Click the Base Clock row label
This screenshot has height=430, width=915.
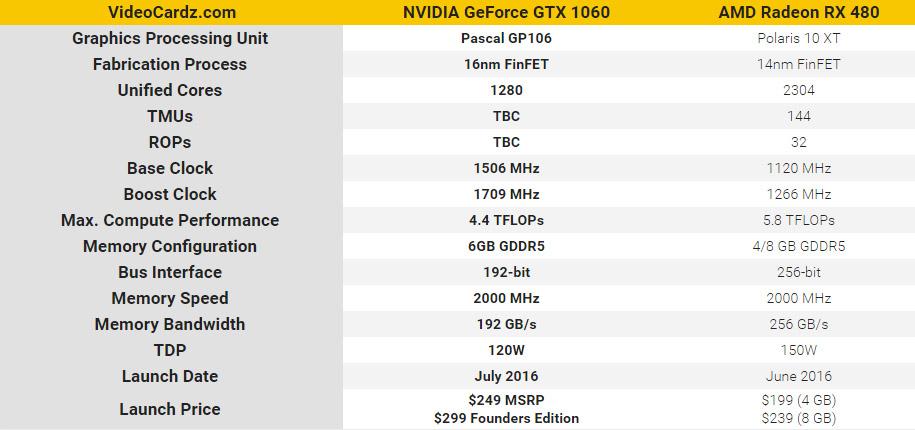pyautogui.click(x=170, y=168)
